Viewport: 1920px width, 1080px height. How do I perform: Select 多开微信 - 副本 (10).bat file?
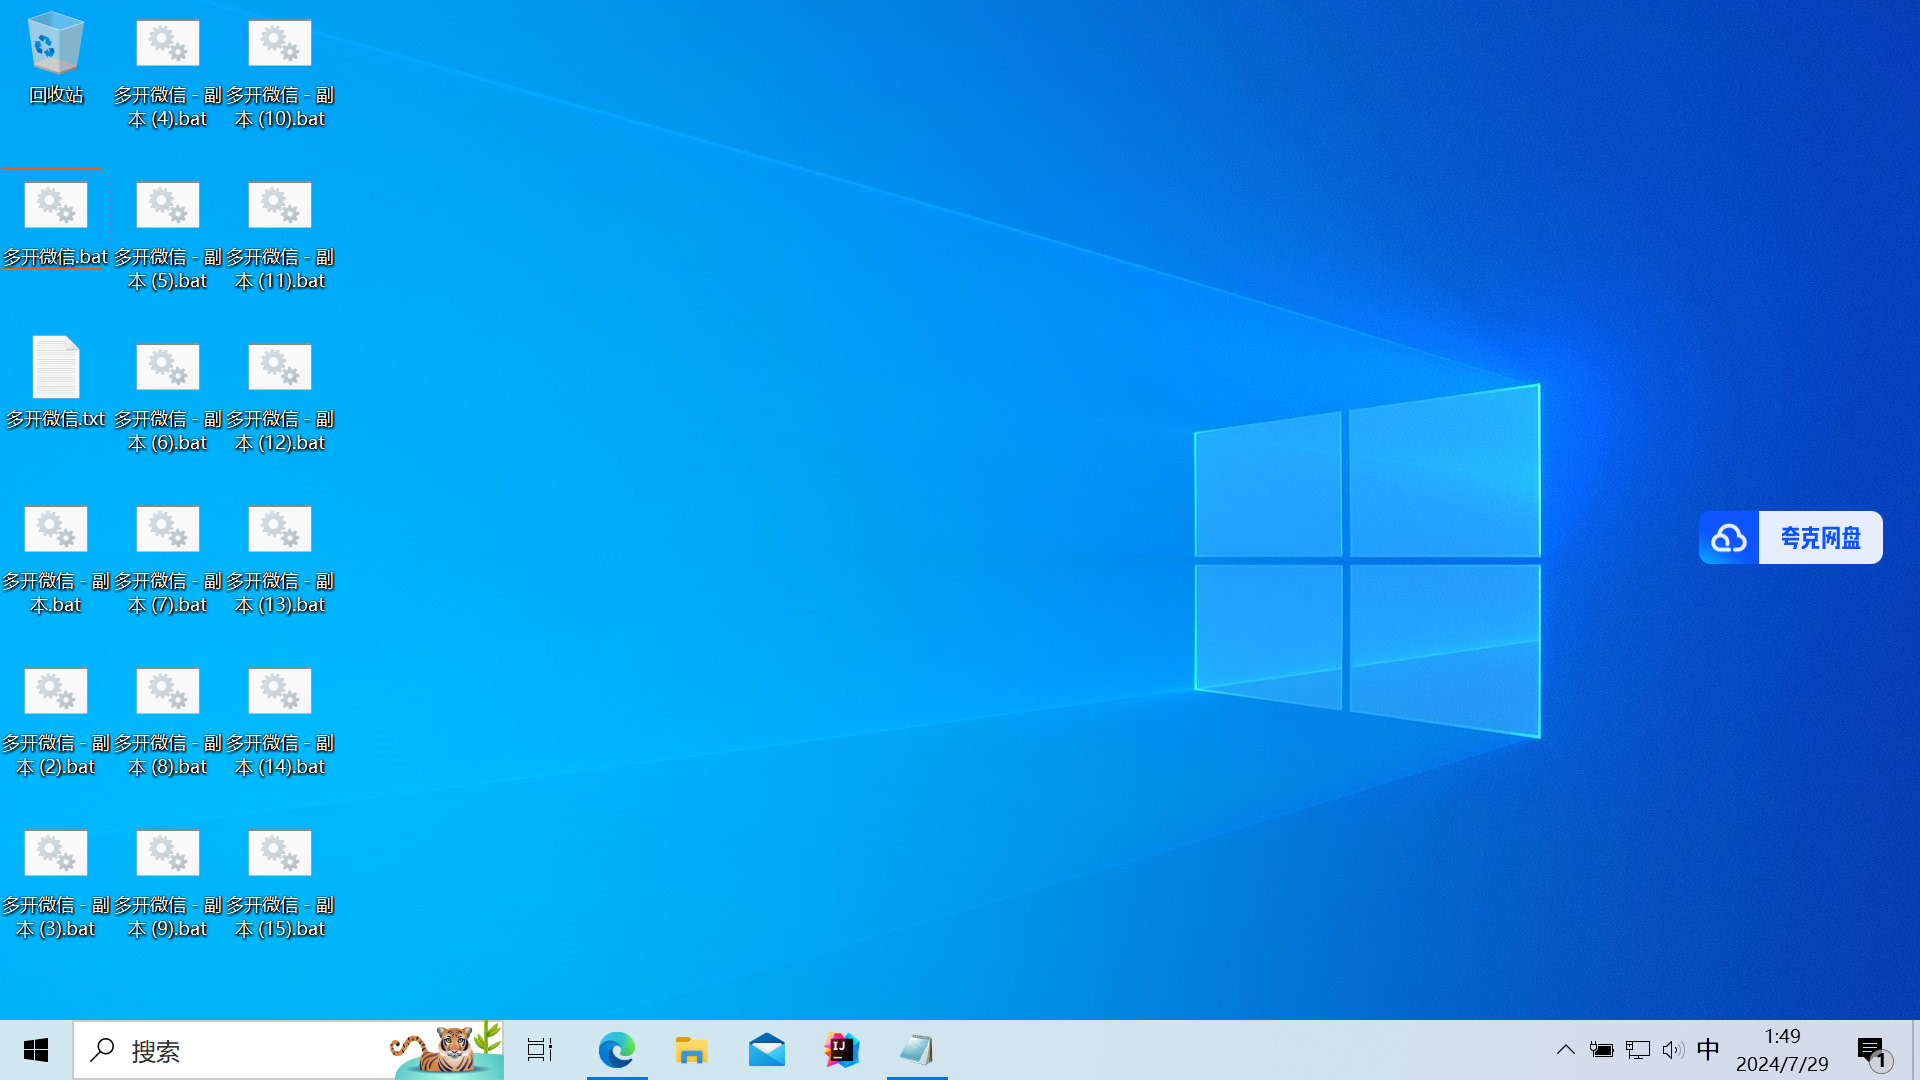[280, 74]
